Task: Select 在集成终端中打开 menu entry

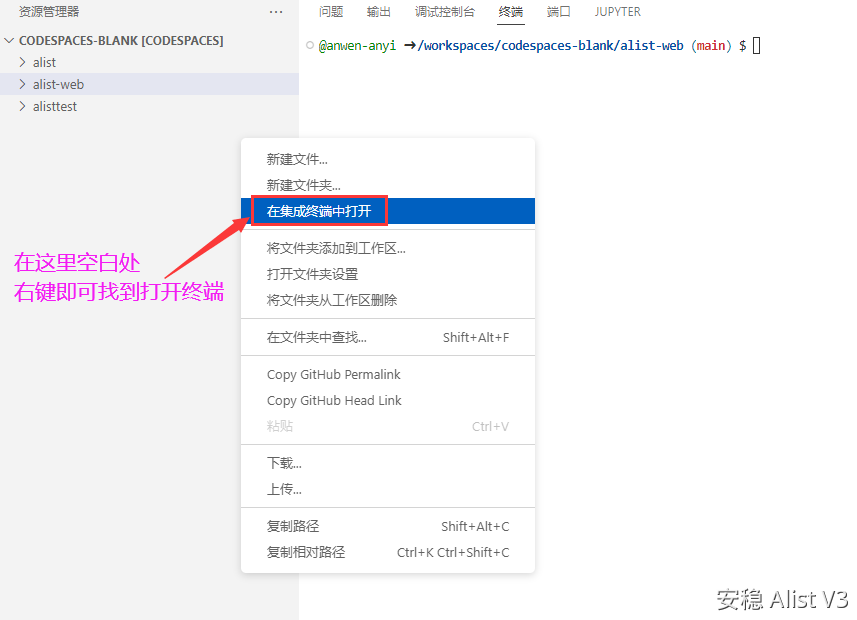Action: [x=318, y=211]
